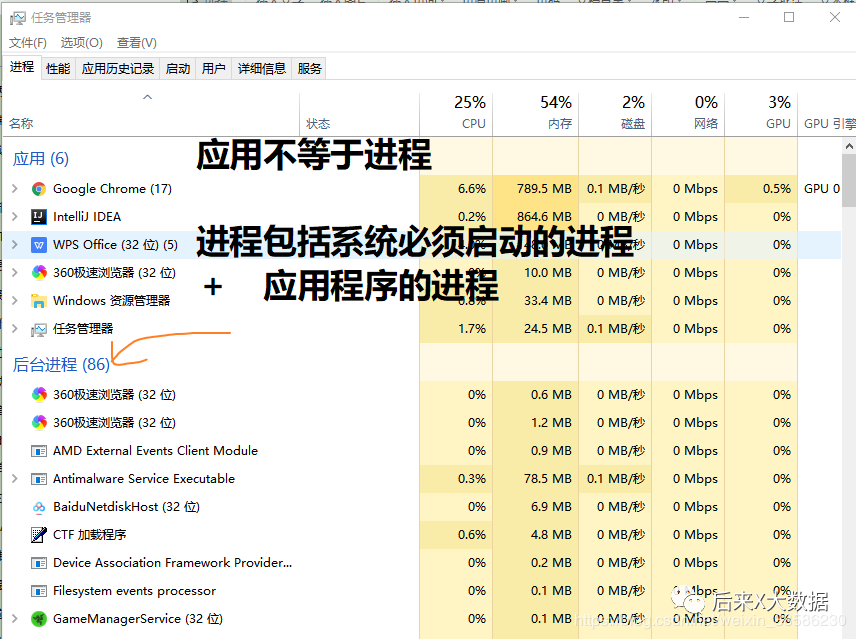The height and width of the screenshot is (639, 856).
Task: Click the 6.9 MB BaiduNetdiskHost memory value
Action: pos(551,507)
